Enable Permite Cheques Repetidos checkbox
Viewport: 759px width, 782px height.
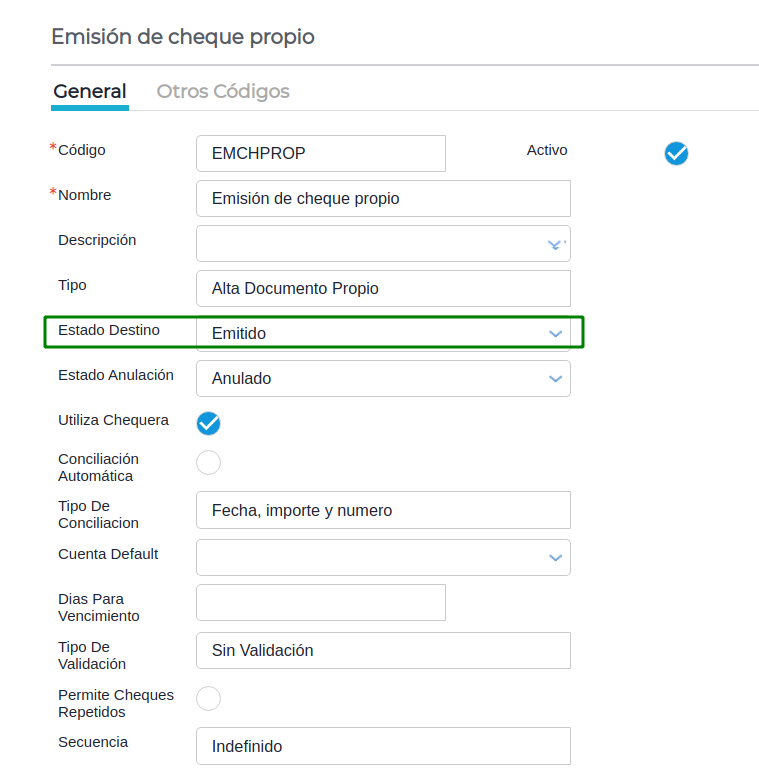pos(208,698)
